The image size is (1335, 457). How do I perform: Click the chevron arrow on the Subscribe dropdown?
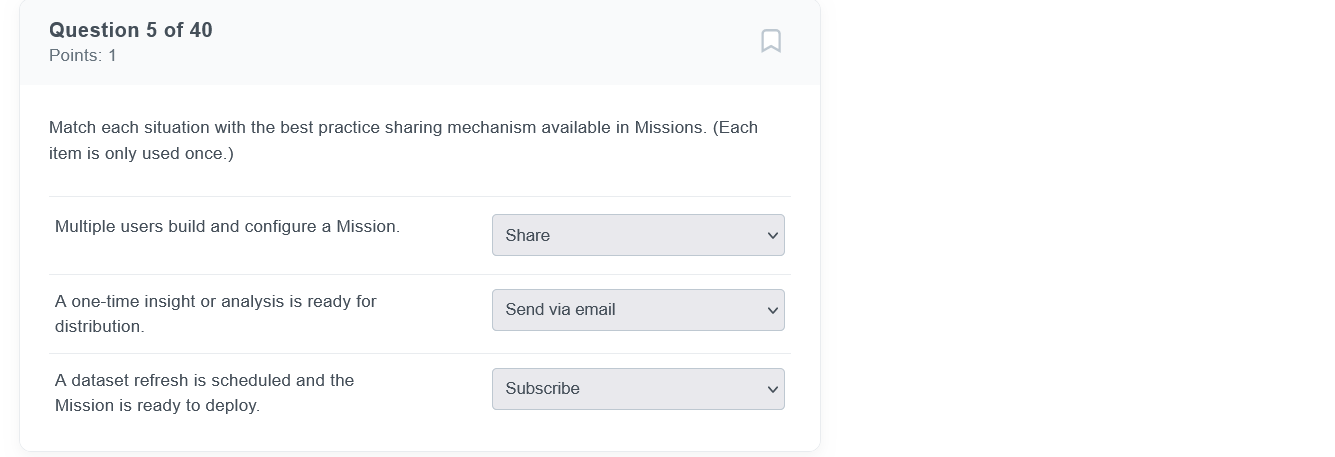point(772,390)
